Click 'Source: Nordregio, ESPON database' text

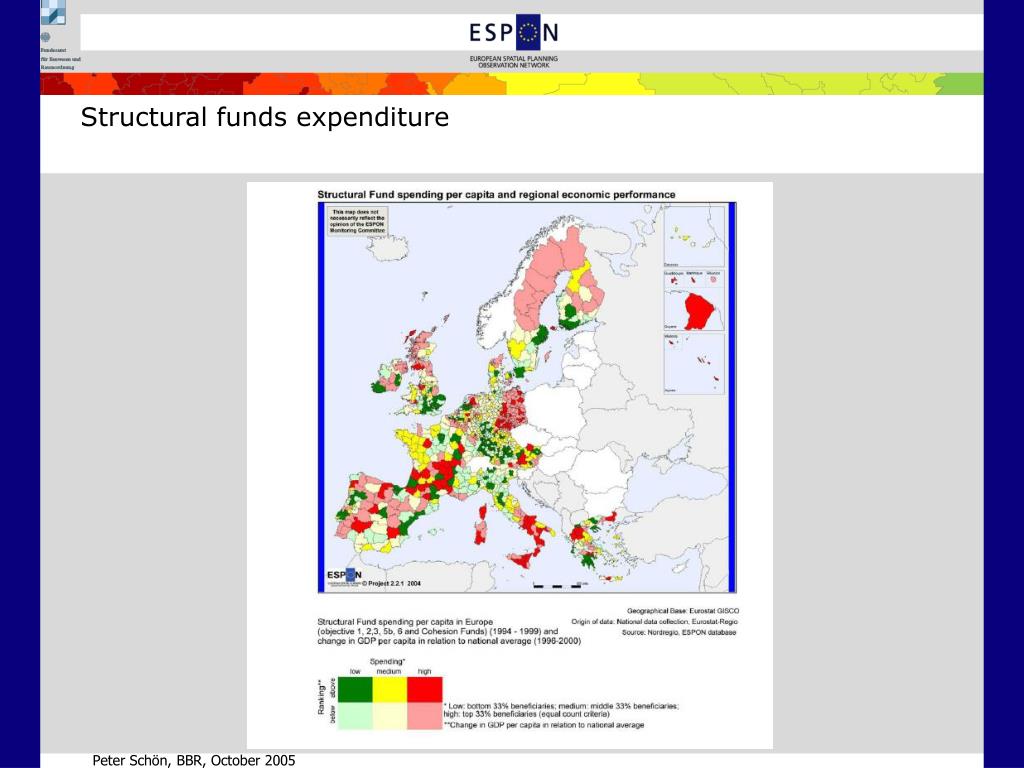[x=679, y=632]
